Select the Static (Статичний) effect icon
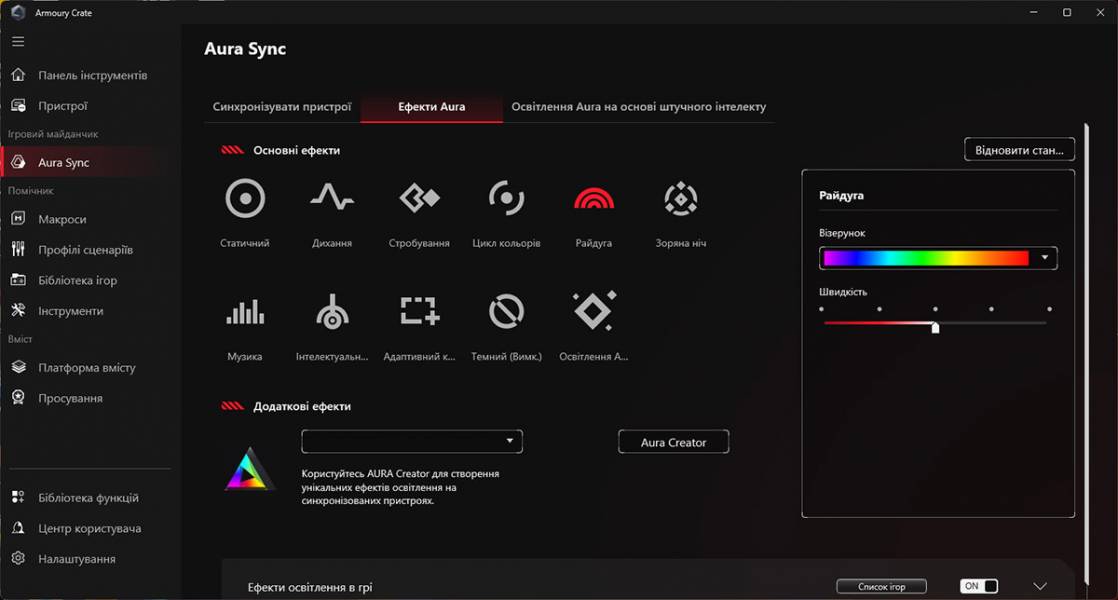The width and height of the screenshot is (1118, 600). (x=245, y=198)
